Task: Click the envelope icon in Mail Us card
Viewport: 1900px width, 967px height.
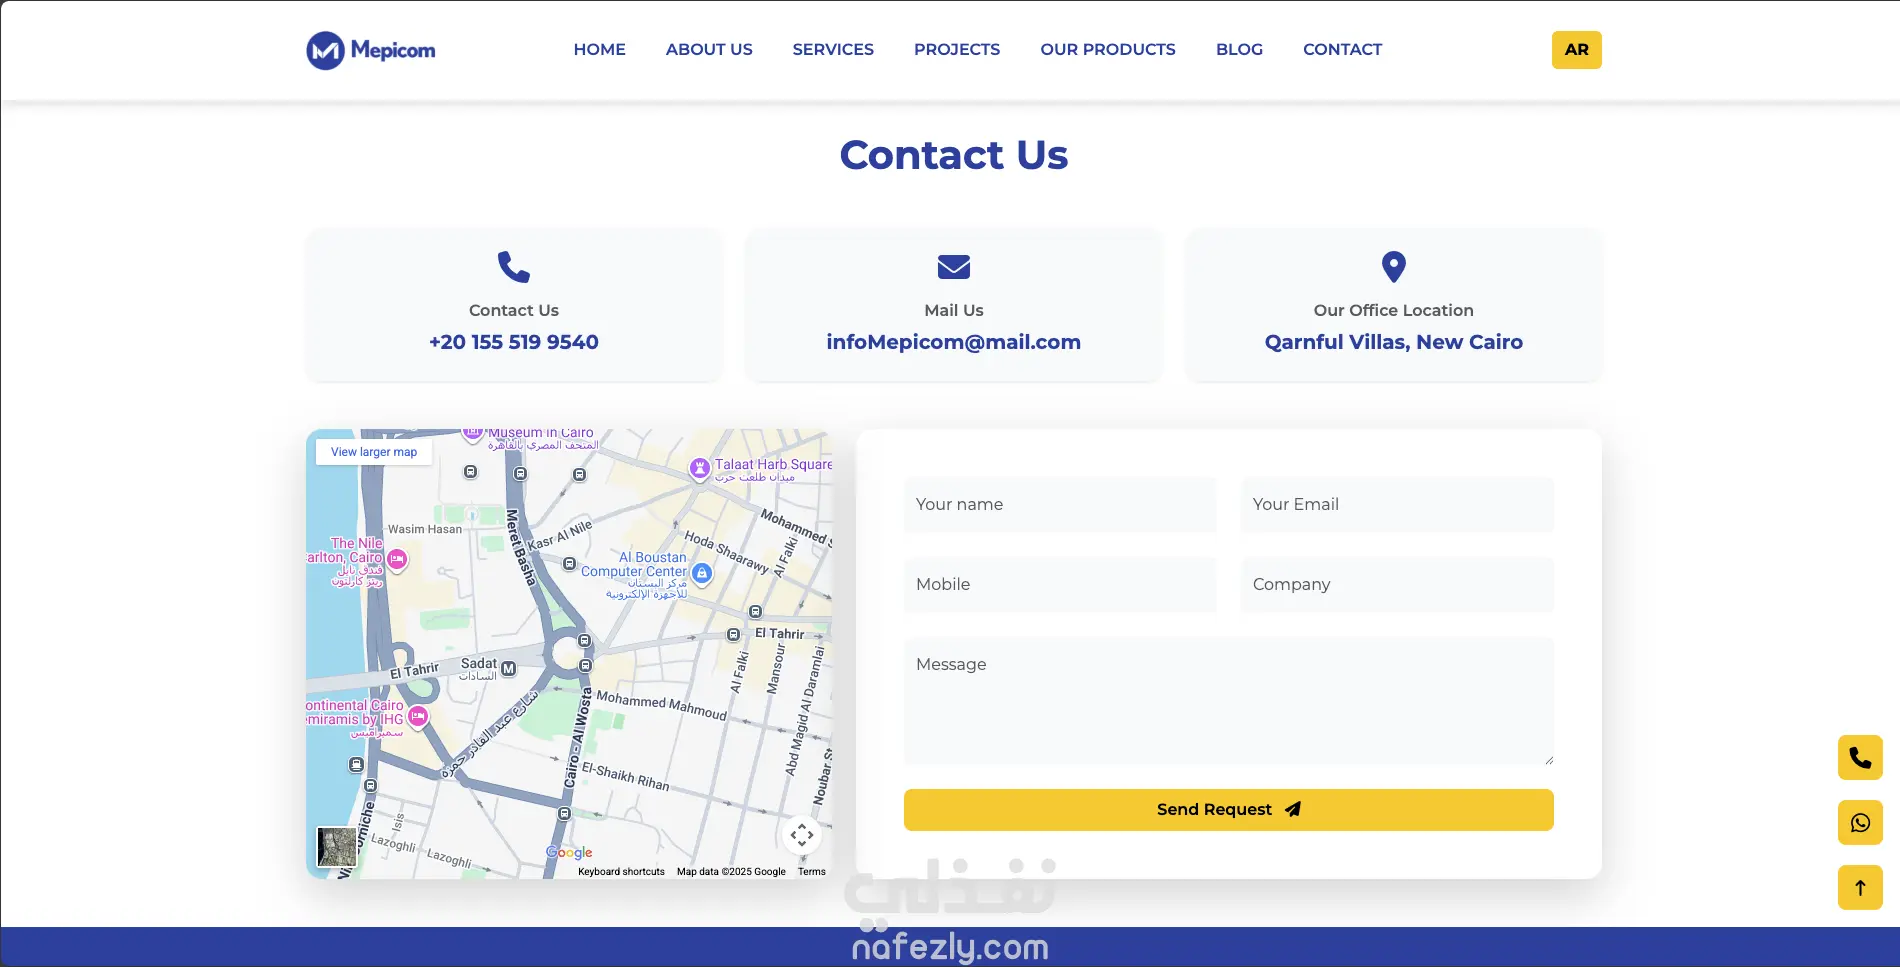Action: (954, 267)
